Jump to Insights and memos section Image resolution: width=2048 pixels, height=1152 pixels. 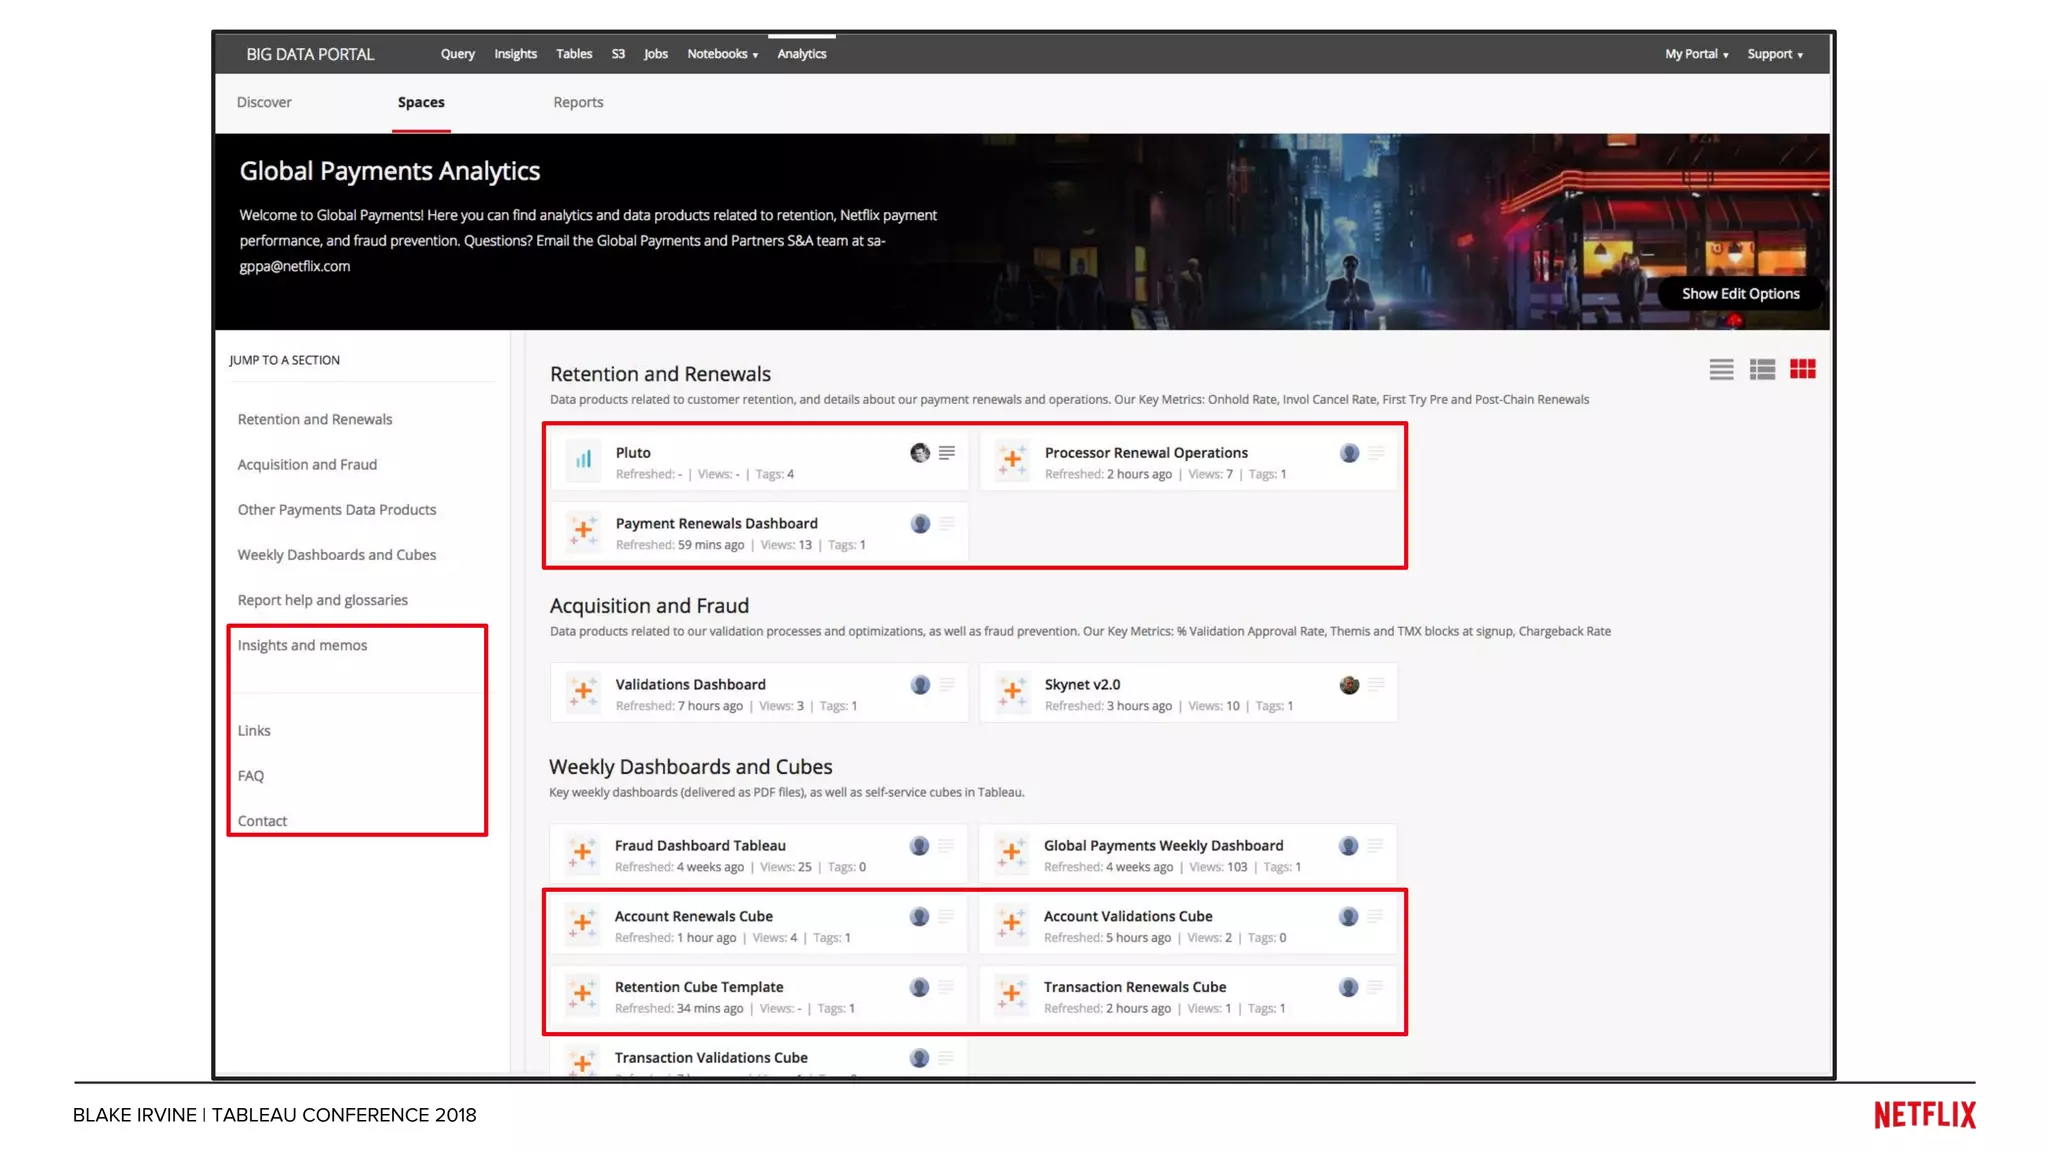point(302,645)
